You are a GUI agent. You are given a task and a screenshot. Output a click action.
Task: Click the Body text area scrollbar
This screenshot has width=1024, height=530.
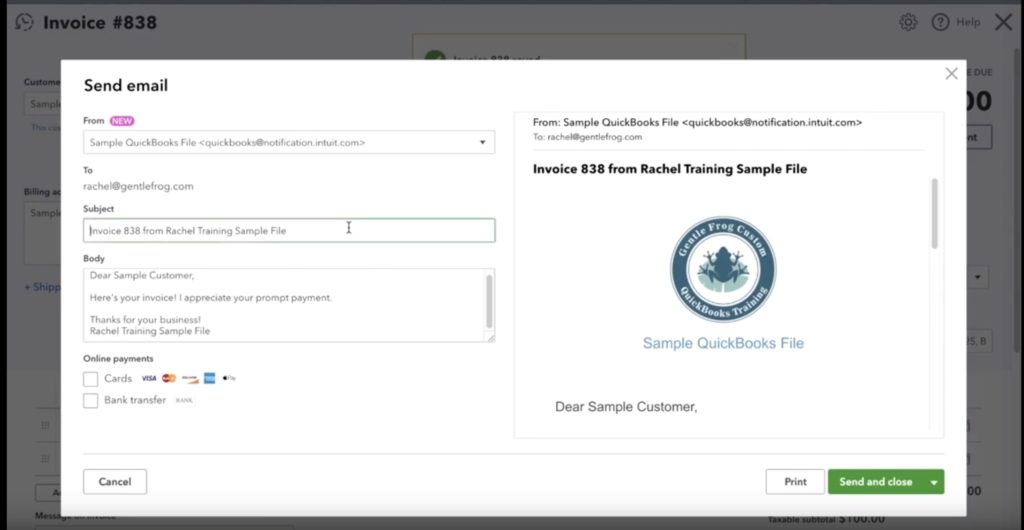tap(489, 300)
